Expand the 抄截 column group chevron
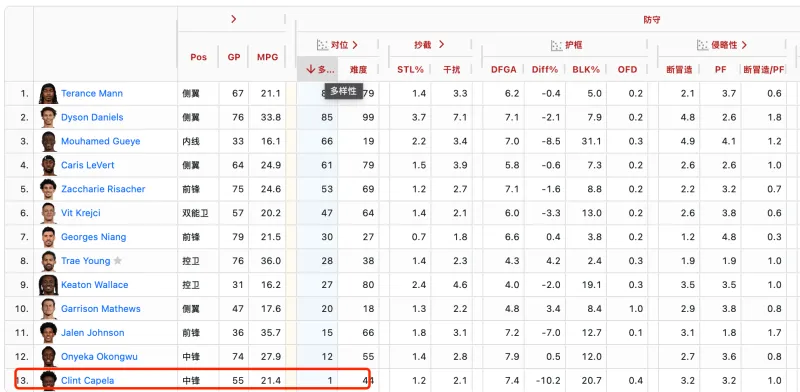 [x=442, y=44]
